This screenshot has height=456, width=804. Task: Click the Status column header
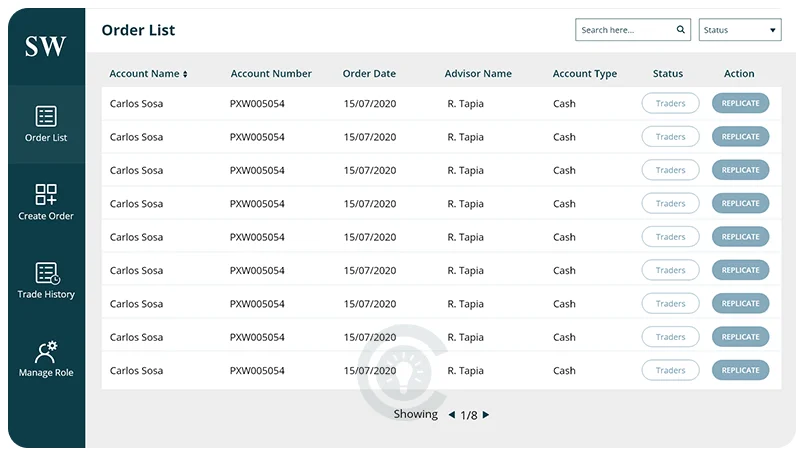[x=668, y=74]
